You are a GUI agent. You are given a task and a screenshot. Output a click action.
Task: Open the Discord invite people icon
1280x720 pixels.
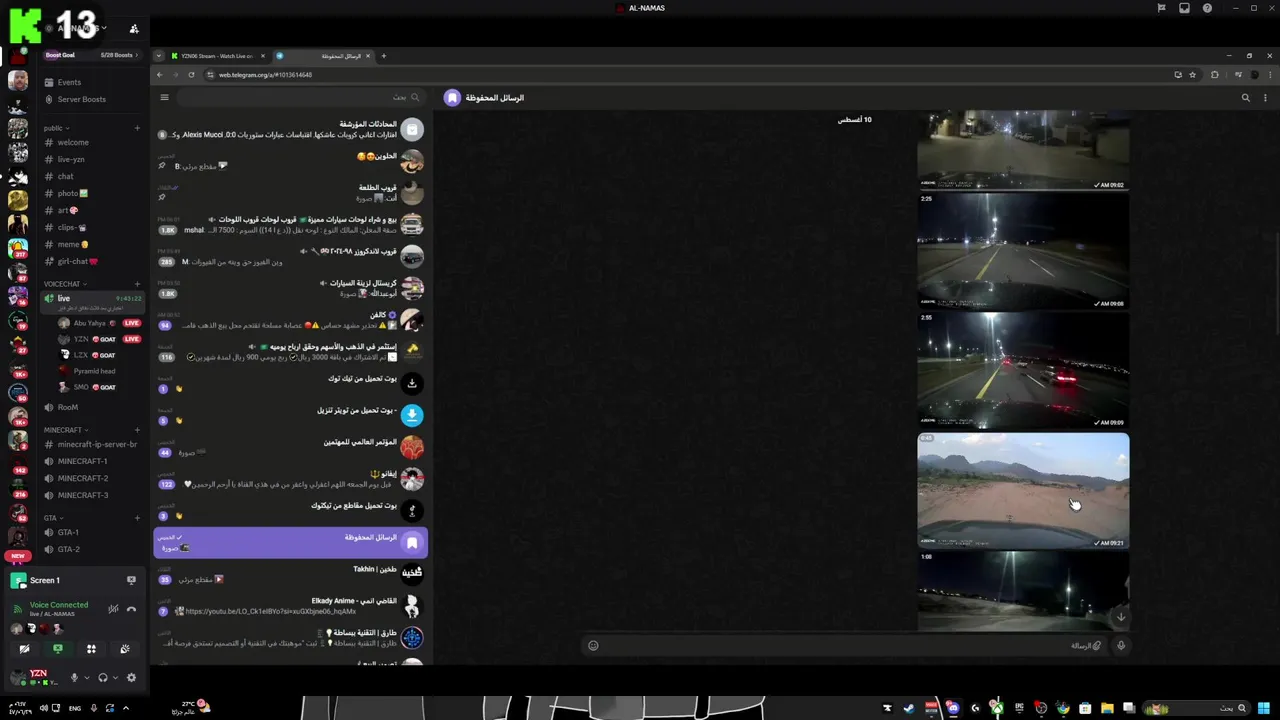134,29
